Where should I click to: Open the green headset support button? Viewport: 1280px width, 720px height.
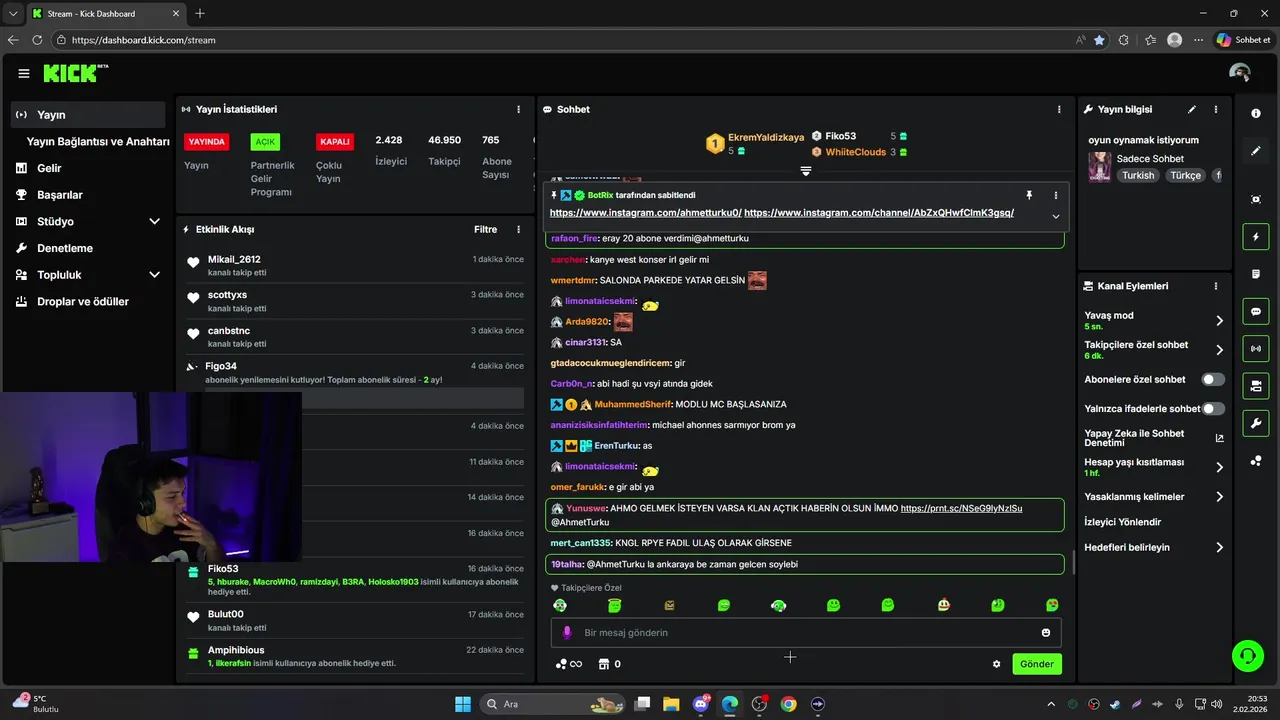click(x=1247, y=656)
